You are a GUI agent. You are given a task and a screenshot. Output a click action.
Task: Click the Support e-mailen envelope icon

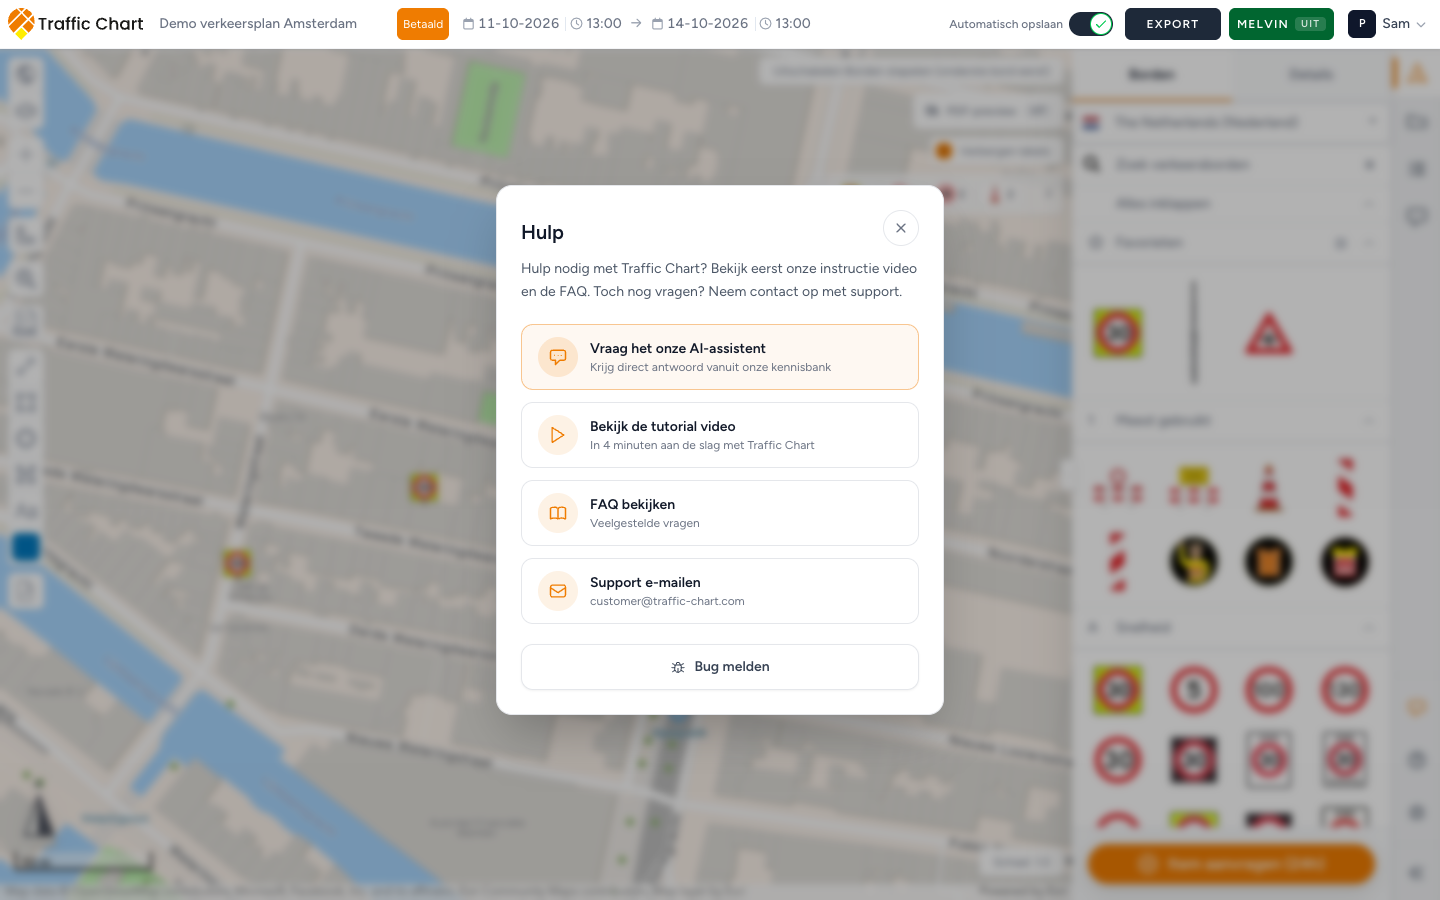coord(558,591)
